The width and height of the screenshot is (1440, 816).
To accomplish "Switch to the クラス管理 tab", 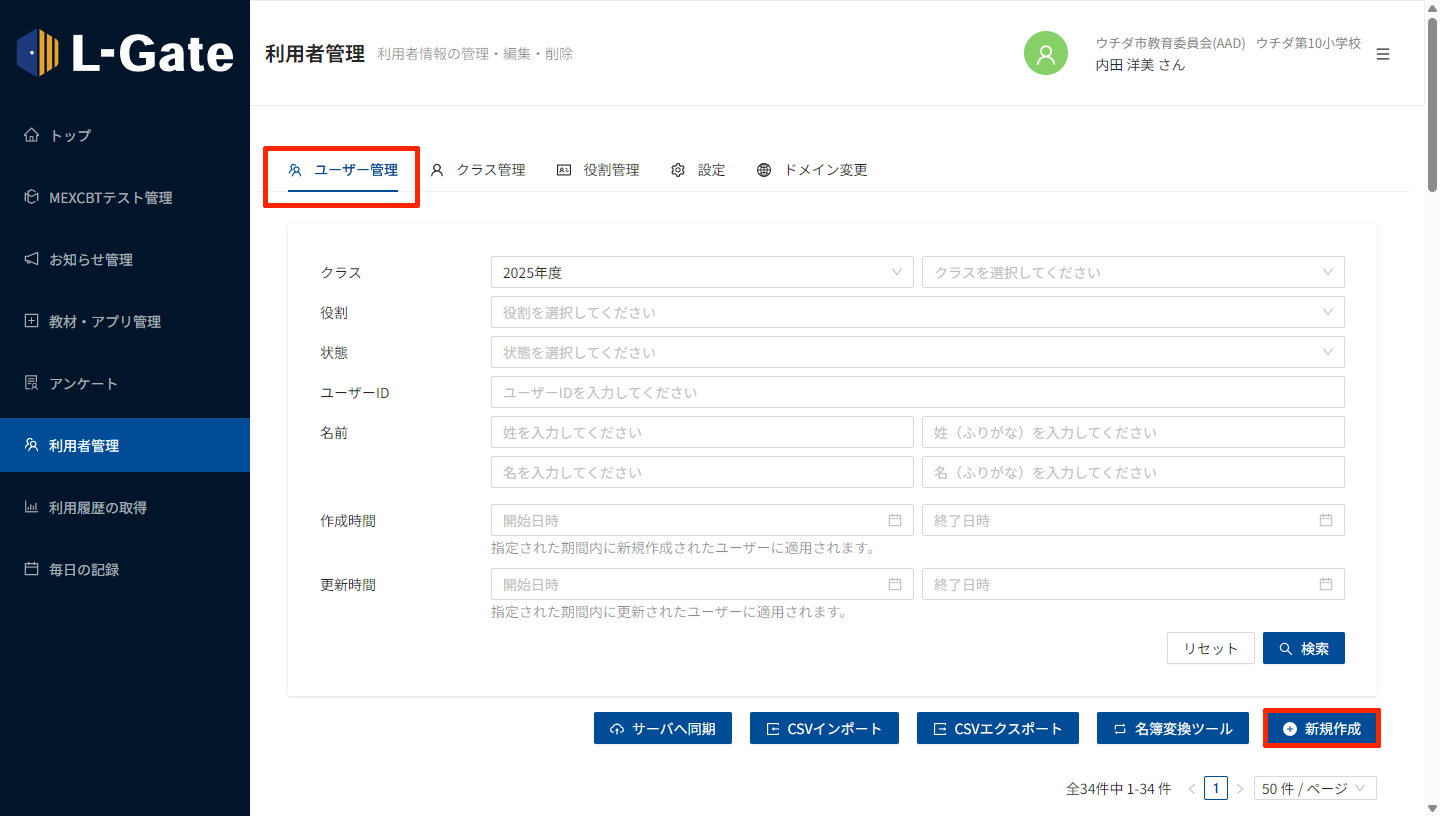I will click(x=478, y=170).
